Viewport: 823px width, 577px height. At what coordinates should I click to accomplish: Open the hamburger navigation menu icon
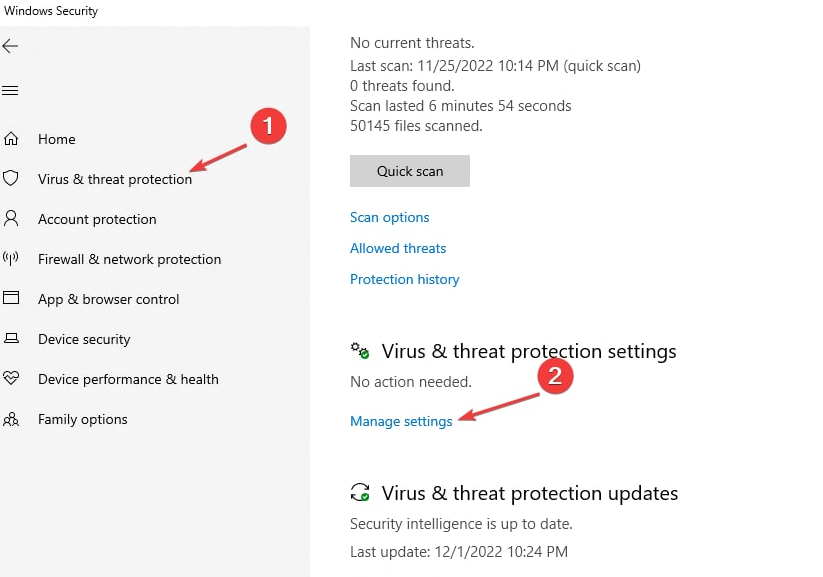point(10,91)
